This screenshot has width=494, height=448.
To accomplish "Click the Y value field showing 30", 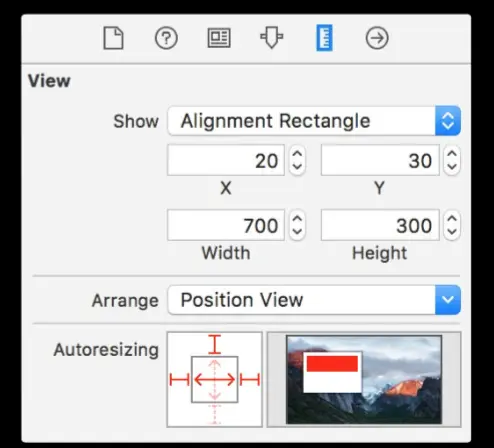I will (380, 160).
